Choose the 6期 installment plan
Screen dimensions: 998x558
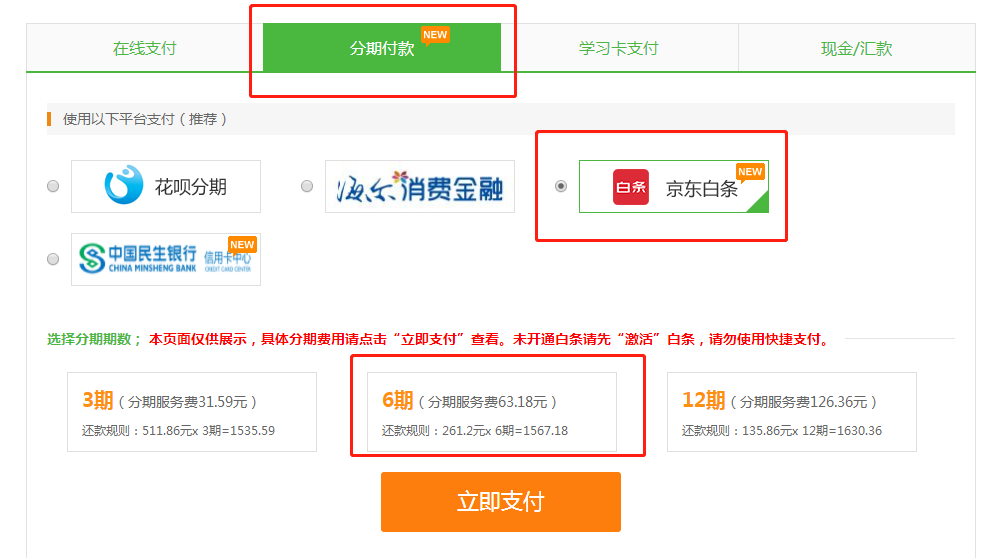pyautogui.click(x=491, y=412)
